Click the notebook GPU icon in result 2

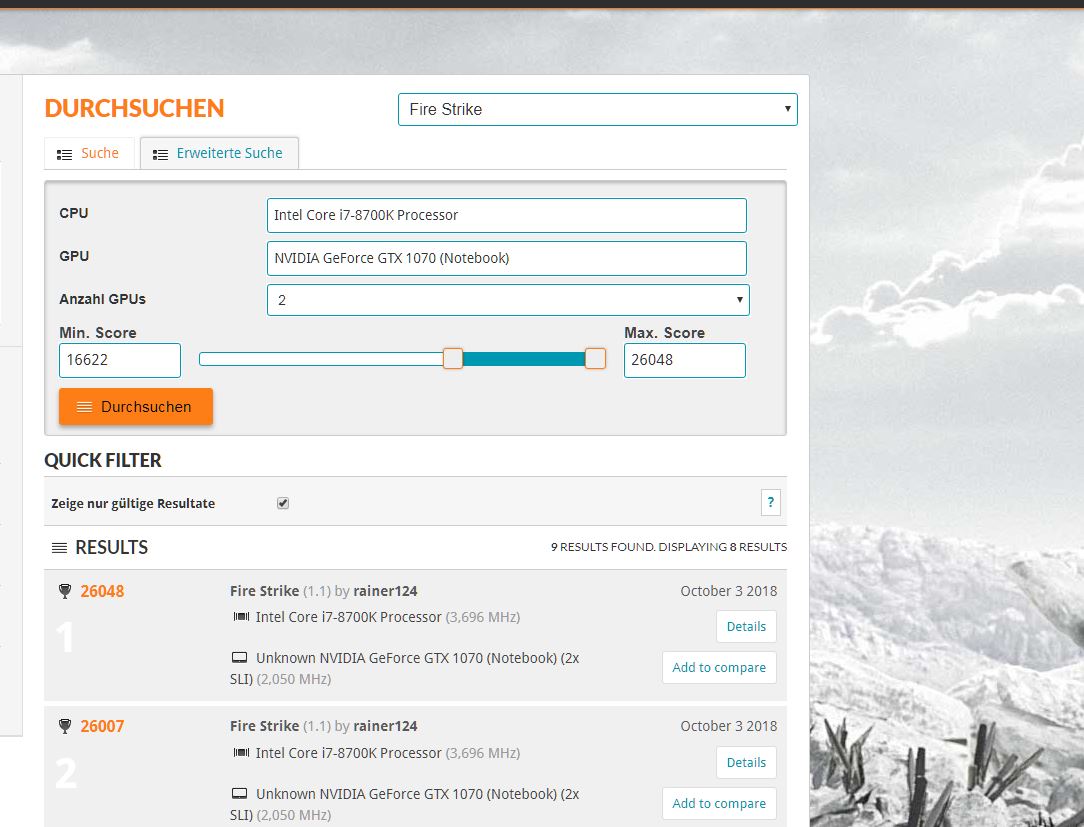coord(239,793)
